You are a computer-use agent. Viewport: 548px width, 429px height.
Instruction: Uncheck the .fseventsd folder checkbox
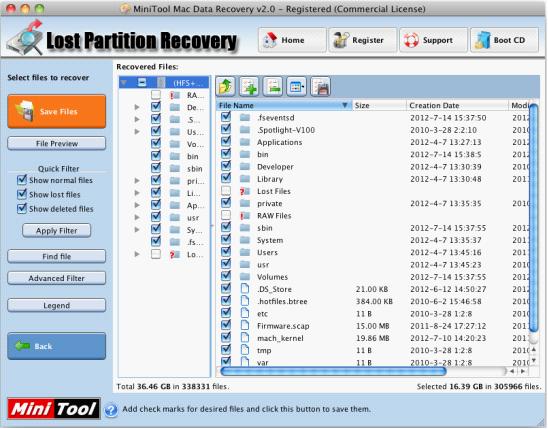(226, 117)
